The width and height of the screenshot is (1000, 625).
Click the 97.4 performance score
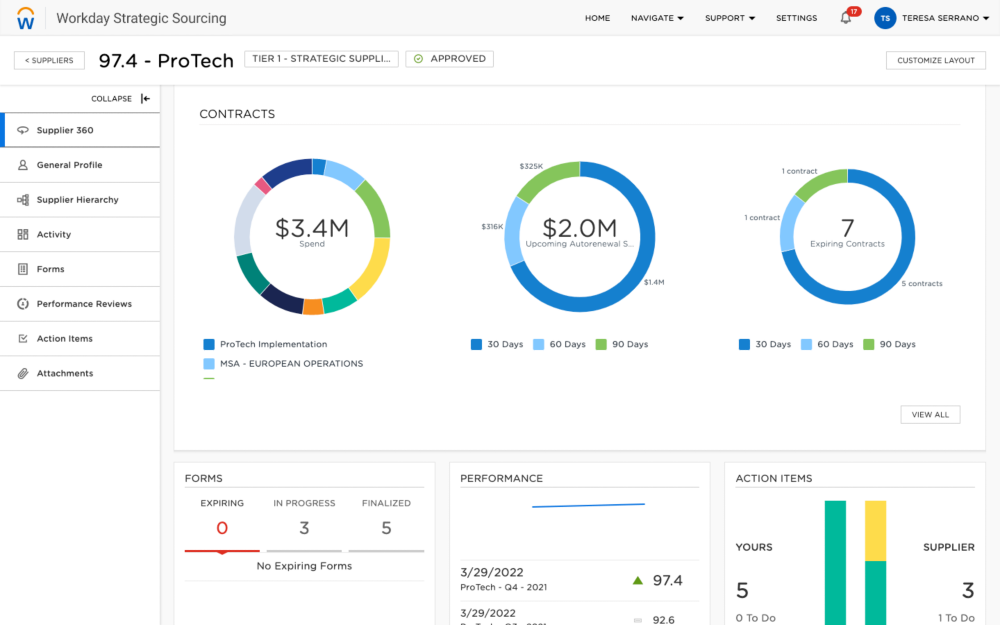tap(667, 580)
